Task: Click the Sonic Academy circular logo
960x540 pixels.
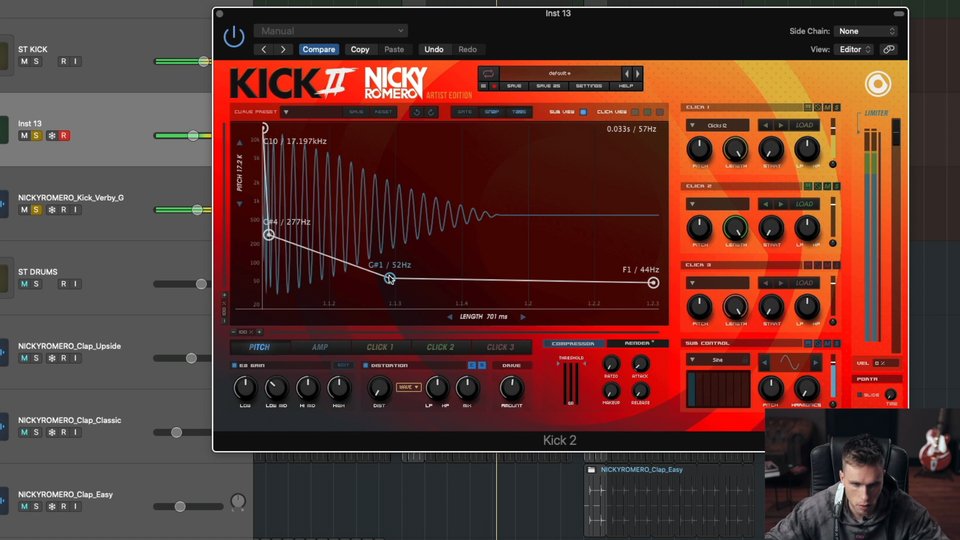Action: [x=877, y=84]
